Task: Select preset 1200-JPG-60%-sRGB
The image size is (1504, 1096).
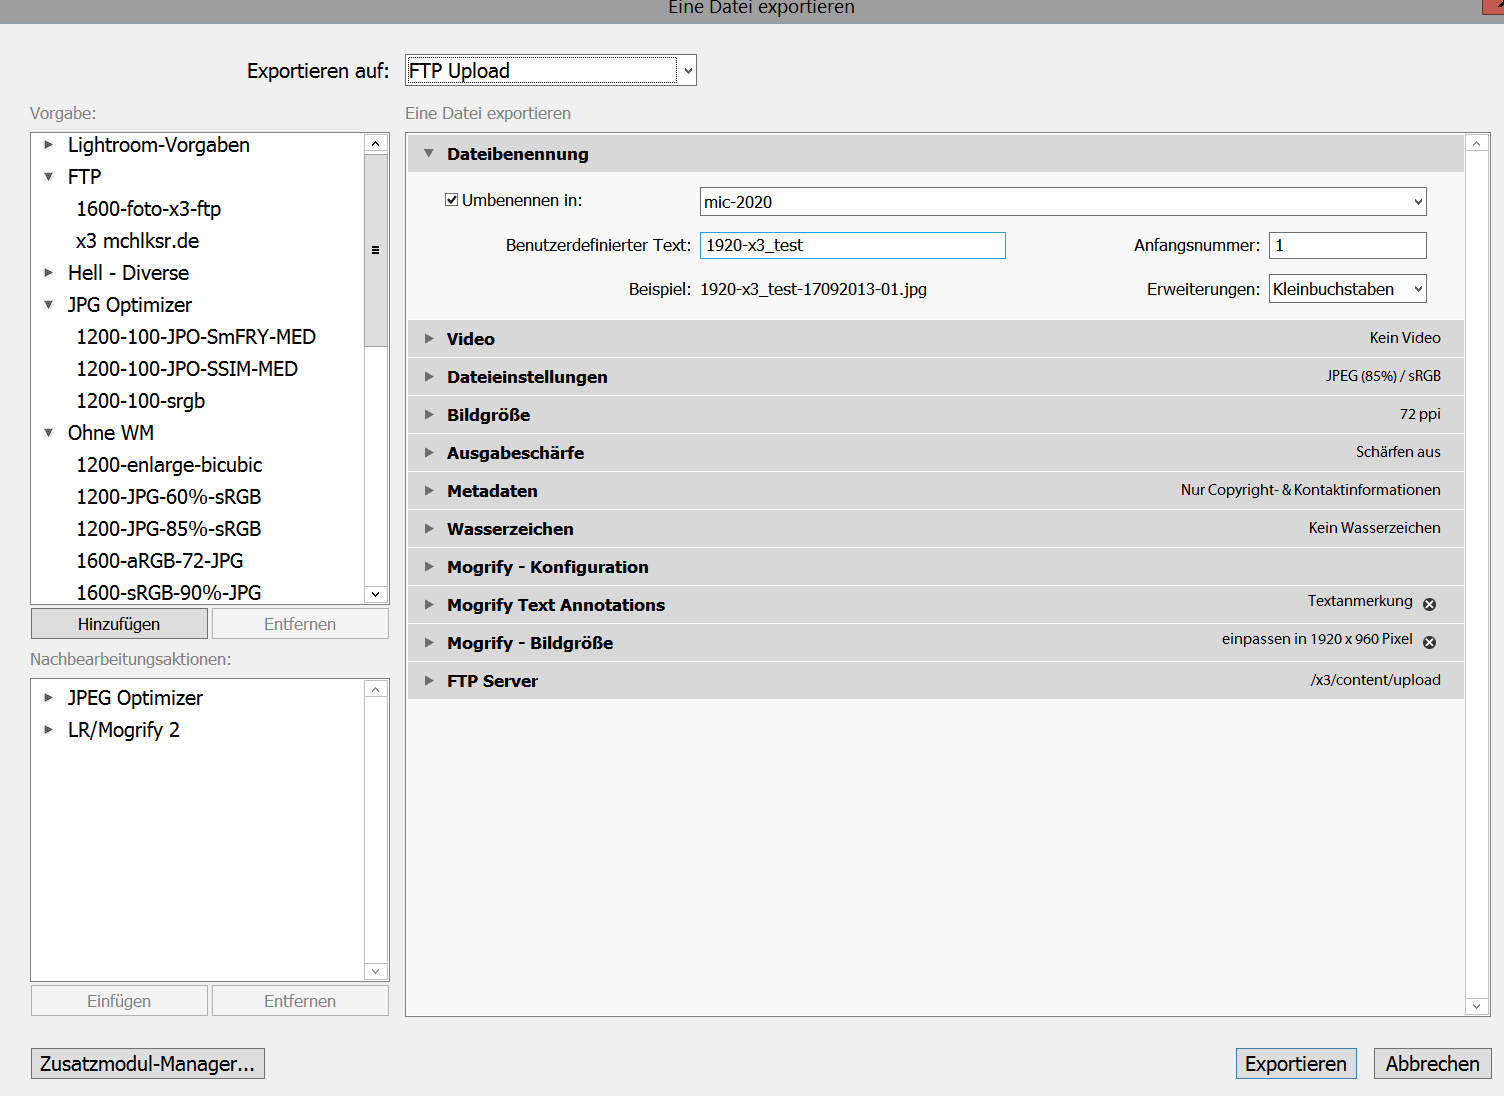Action: tap(169, 497)
